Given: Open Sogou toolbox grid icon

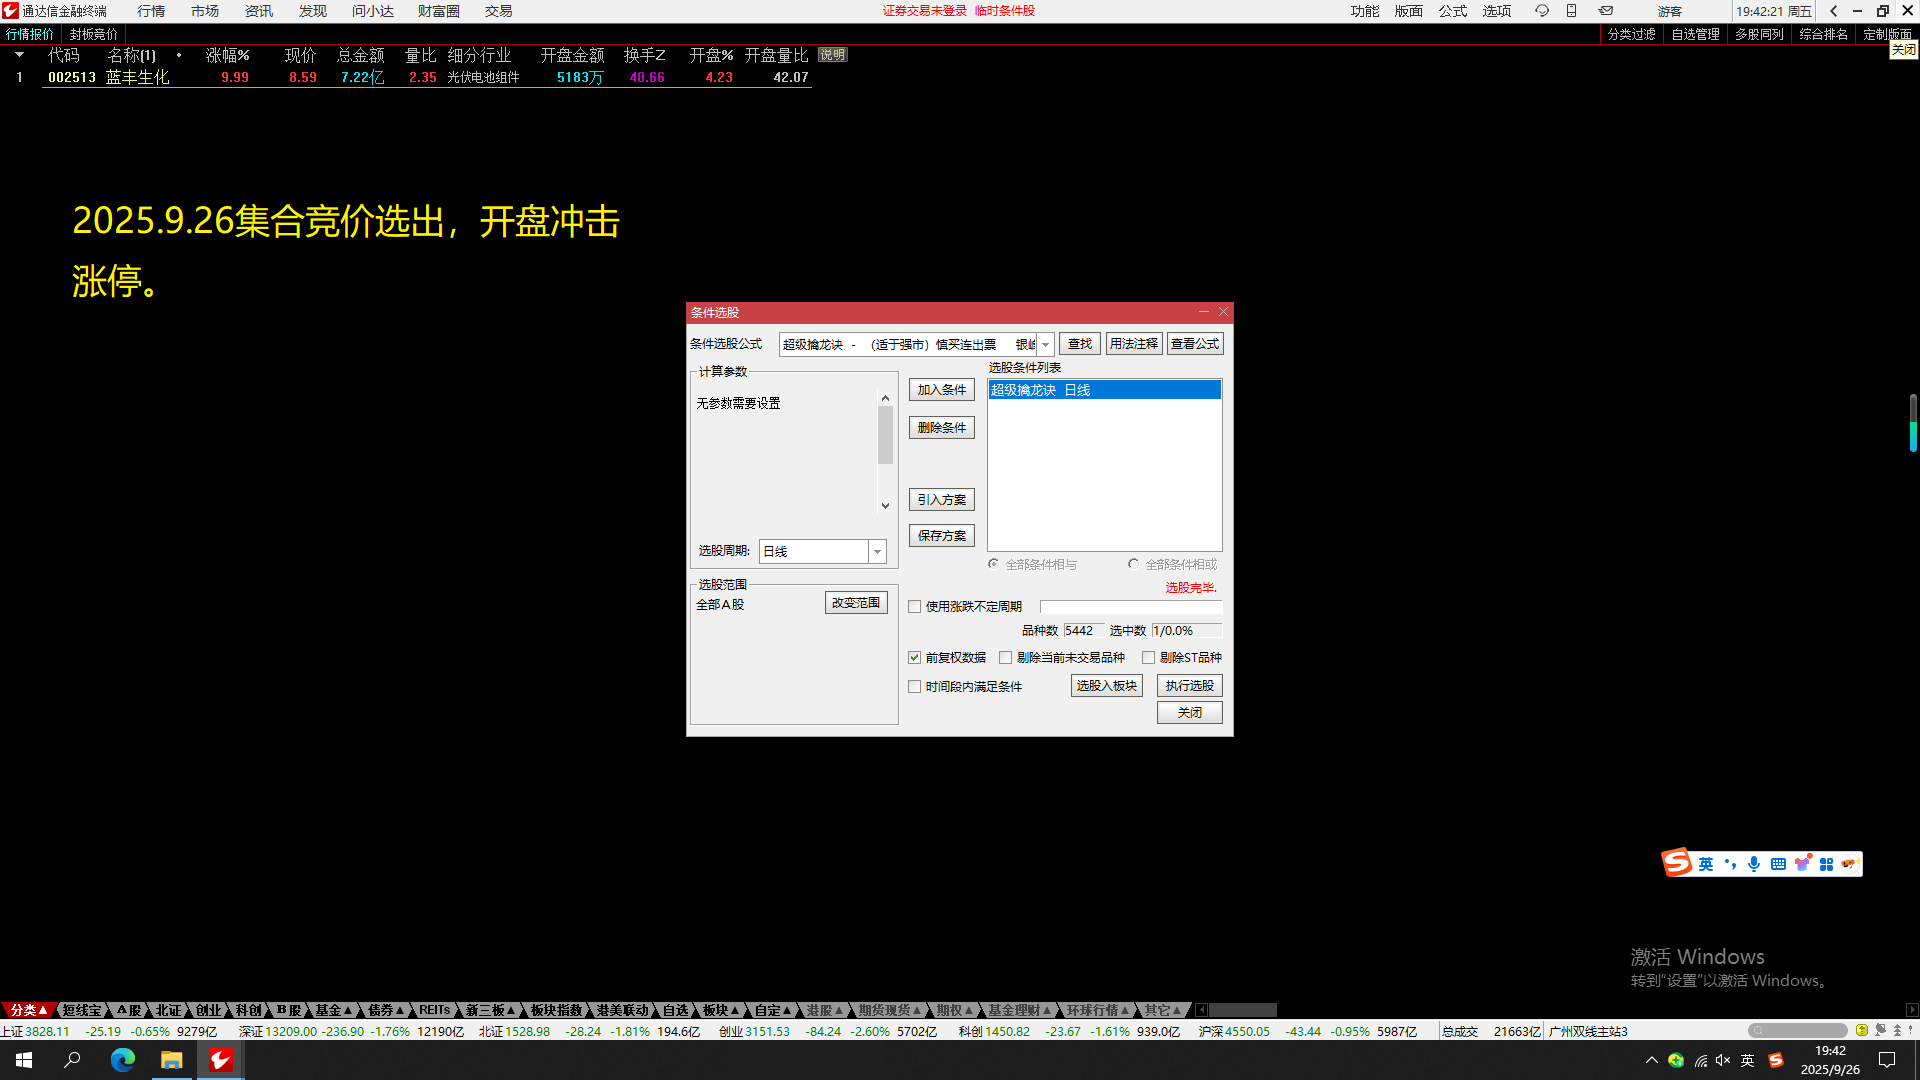Looking at the screenshot, I should pos(1826,864).
